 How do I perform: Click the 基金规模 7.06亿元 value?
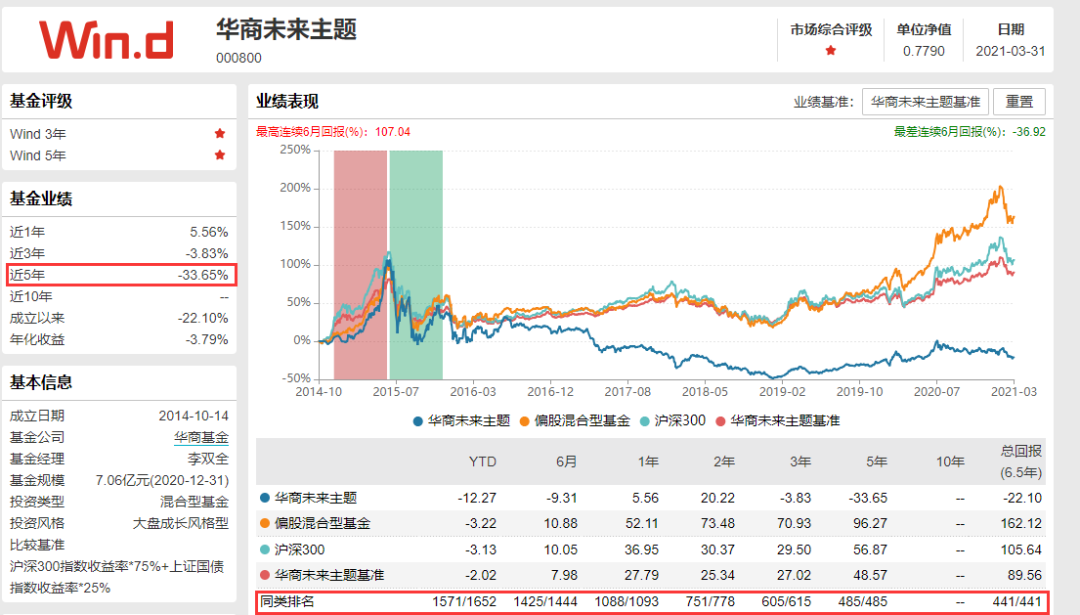162,480
